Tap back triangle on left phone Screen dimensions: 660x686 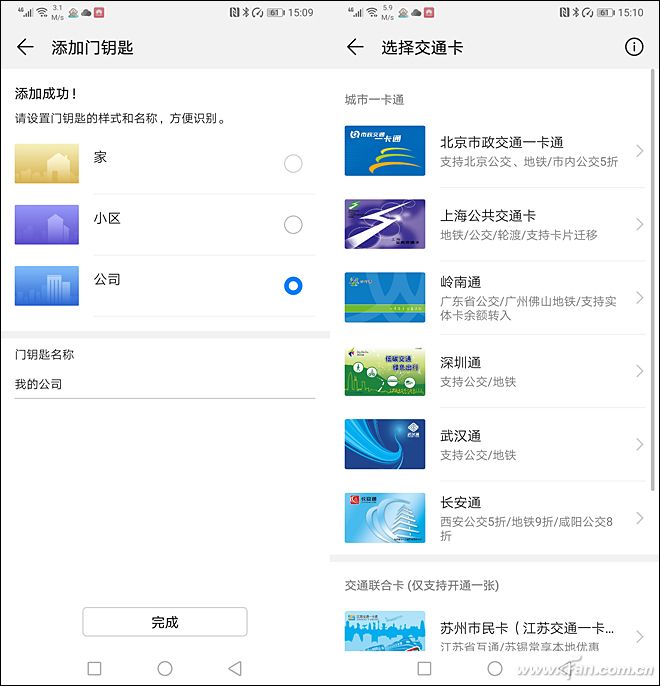tap(235, 668)
